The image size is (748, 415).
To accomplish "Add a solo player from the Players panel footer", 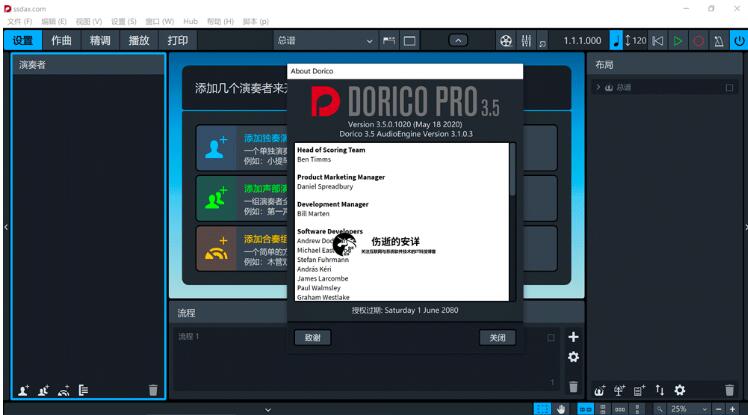I will 23,391.
